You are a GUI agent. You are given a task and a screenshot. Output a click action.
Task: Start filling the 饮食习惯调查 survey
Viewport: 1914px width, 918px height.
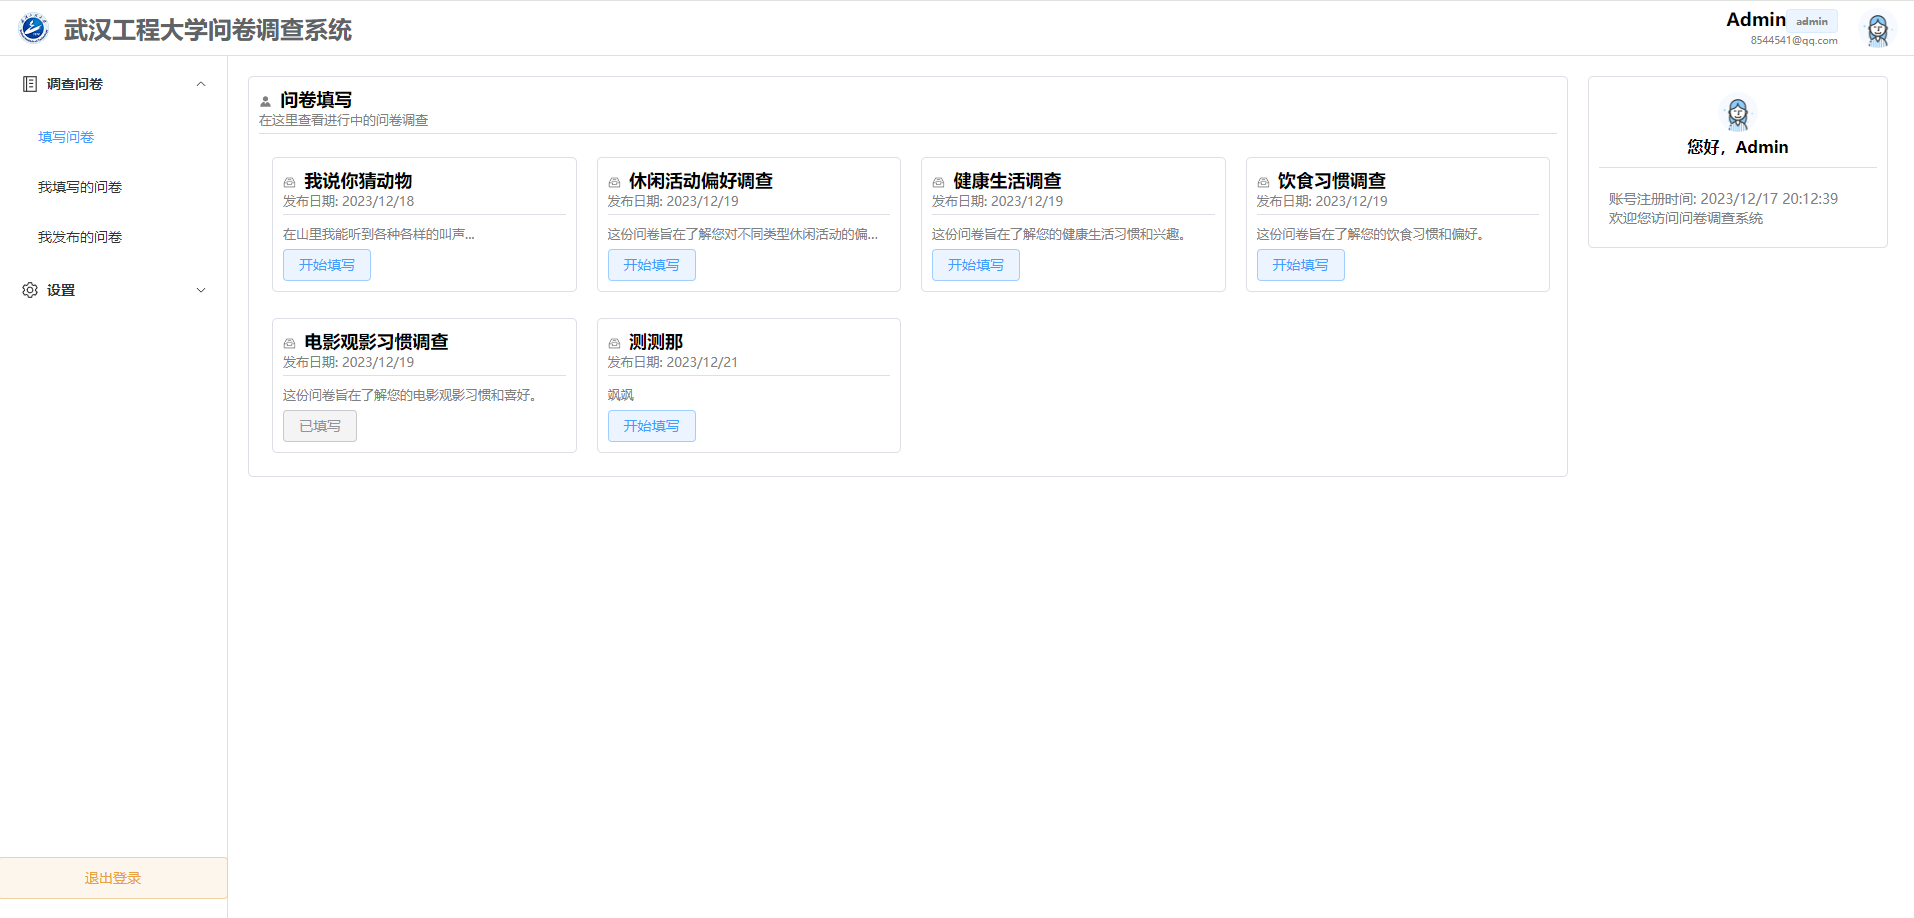click(1300, 265)
